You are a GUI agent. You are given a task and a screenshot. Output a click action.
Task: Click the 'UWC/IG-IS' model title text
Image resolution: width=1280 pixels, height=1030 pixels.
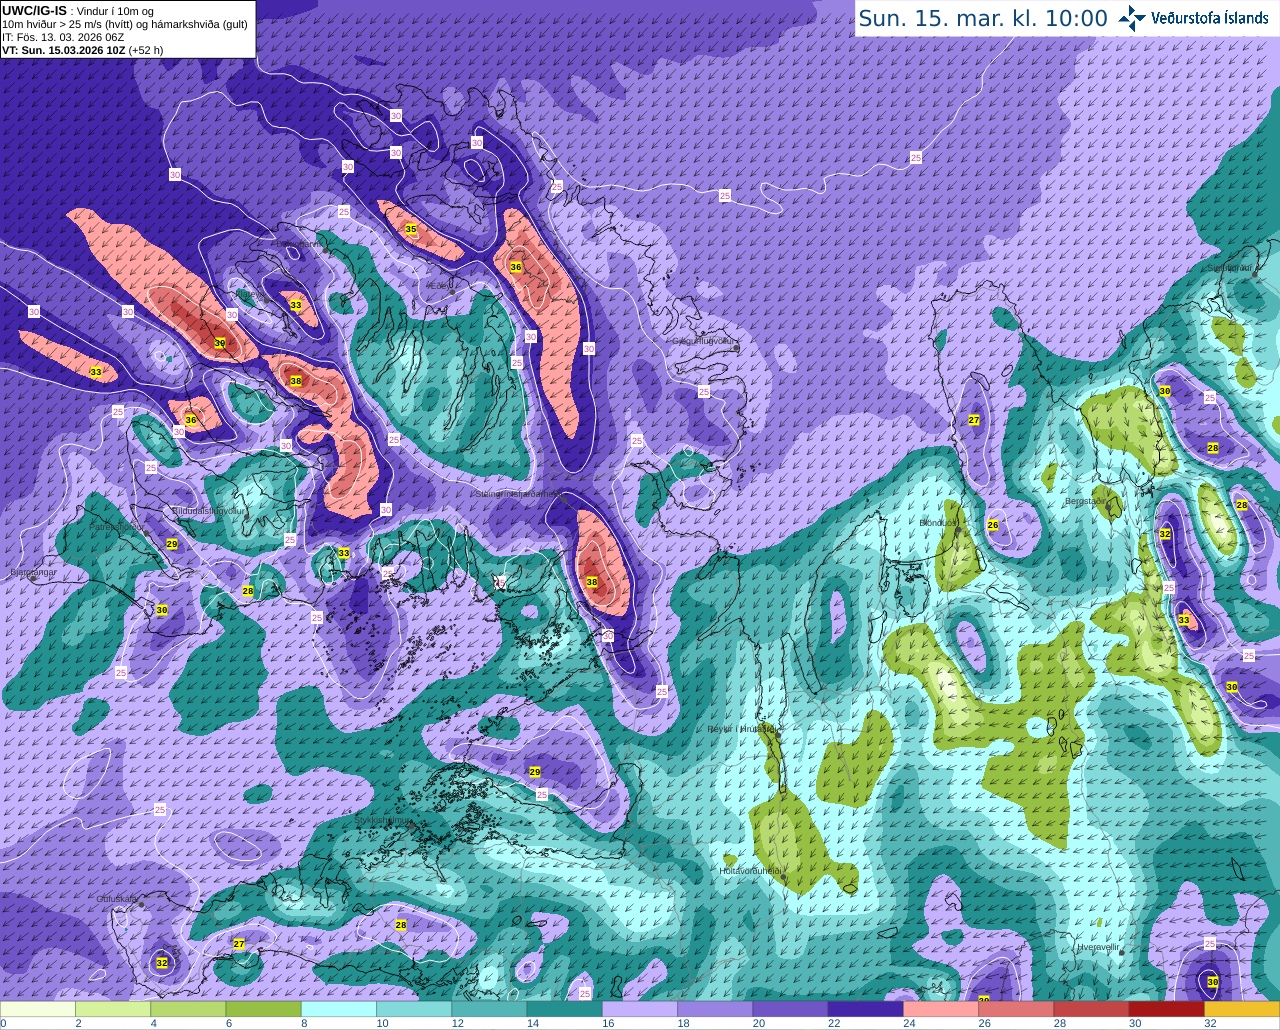[35, 10]
